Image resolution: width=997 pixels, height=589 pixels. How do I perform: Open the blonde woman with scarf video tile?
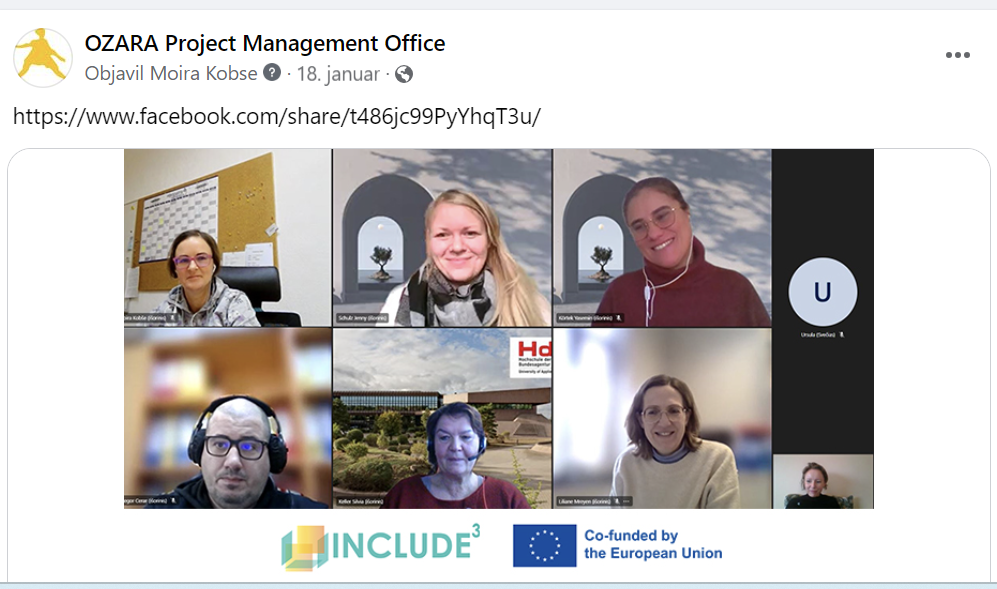click(443, 238)
